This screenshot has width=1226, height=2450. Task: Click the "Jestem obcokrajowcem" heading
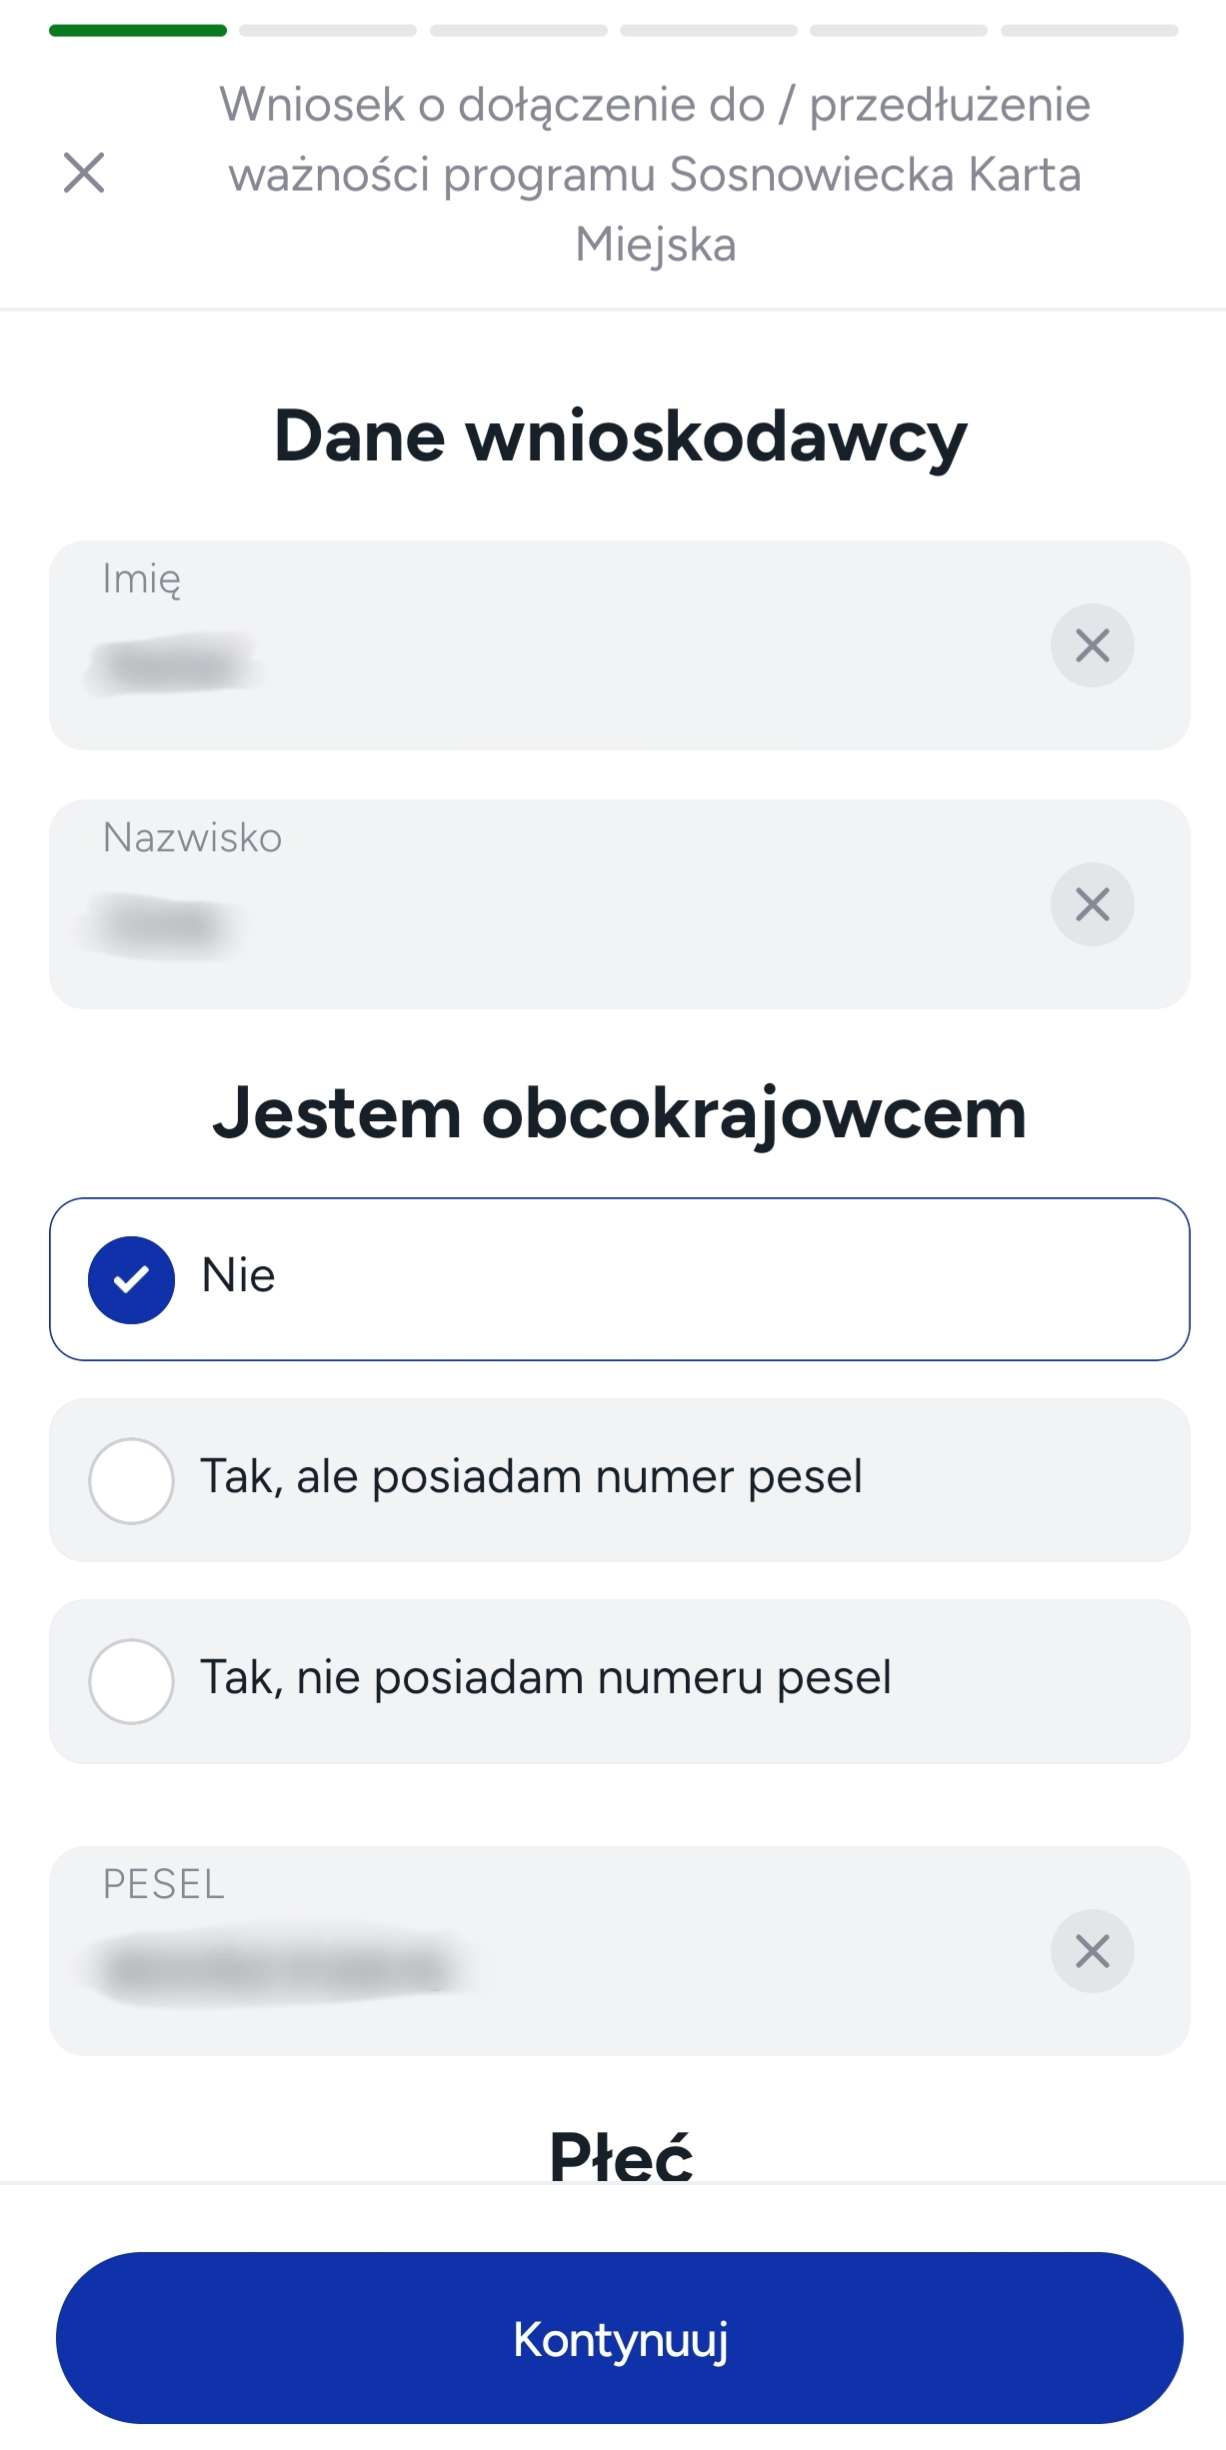620,1113
